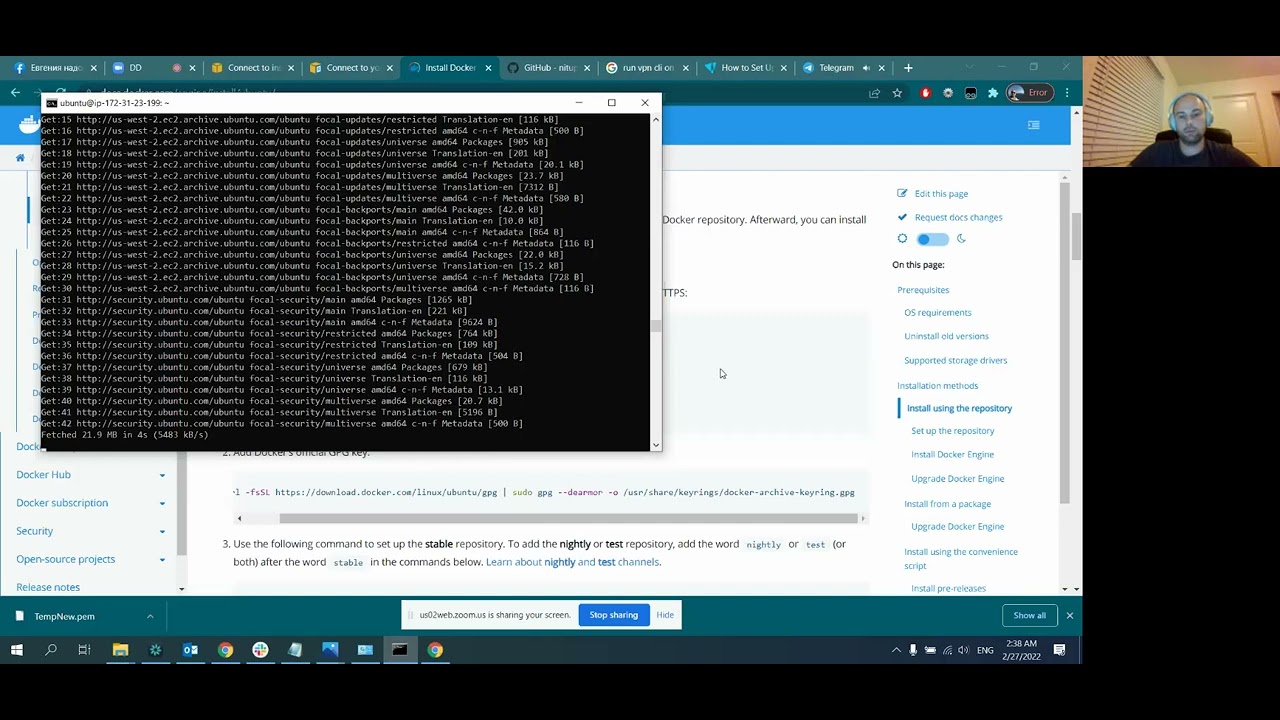Screen dimensions: 1280x720
Task: Click the profile Error button
Action: tap(1028, 93)
